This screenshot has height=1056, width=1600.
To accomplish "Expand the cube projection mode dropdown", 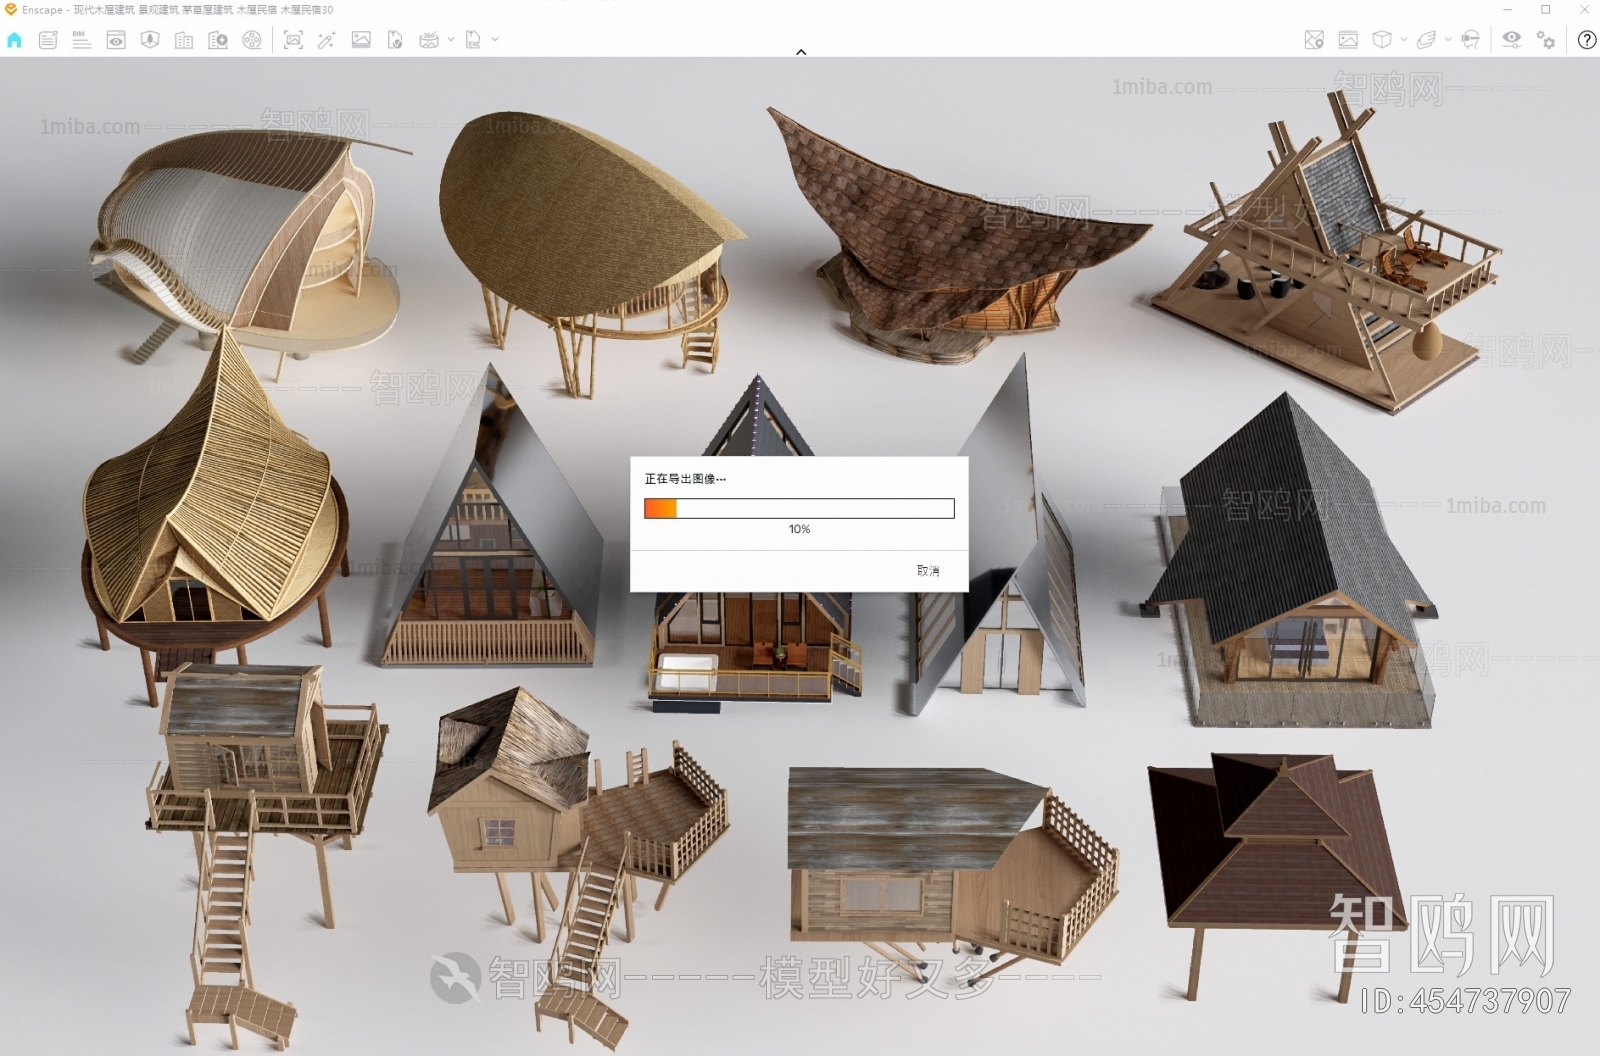I will point(1404,40).
